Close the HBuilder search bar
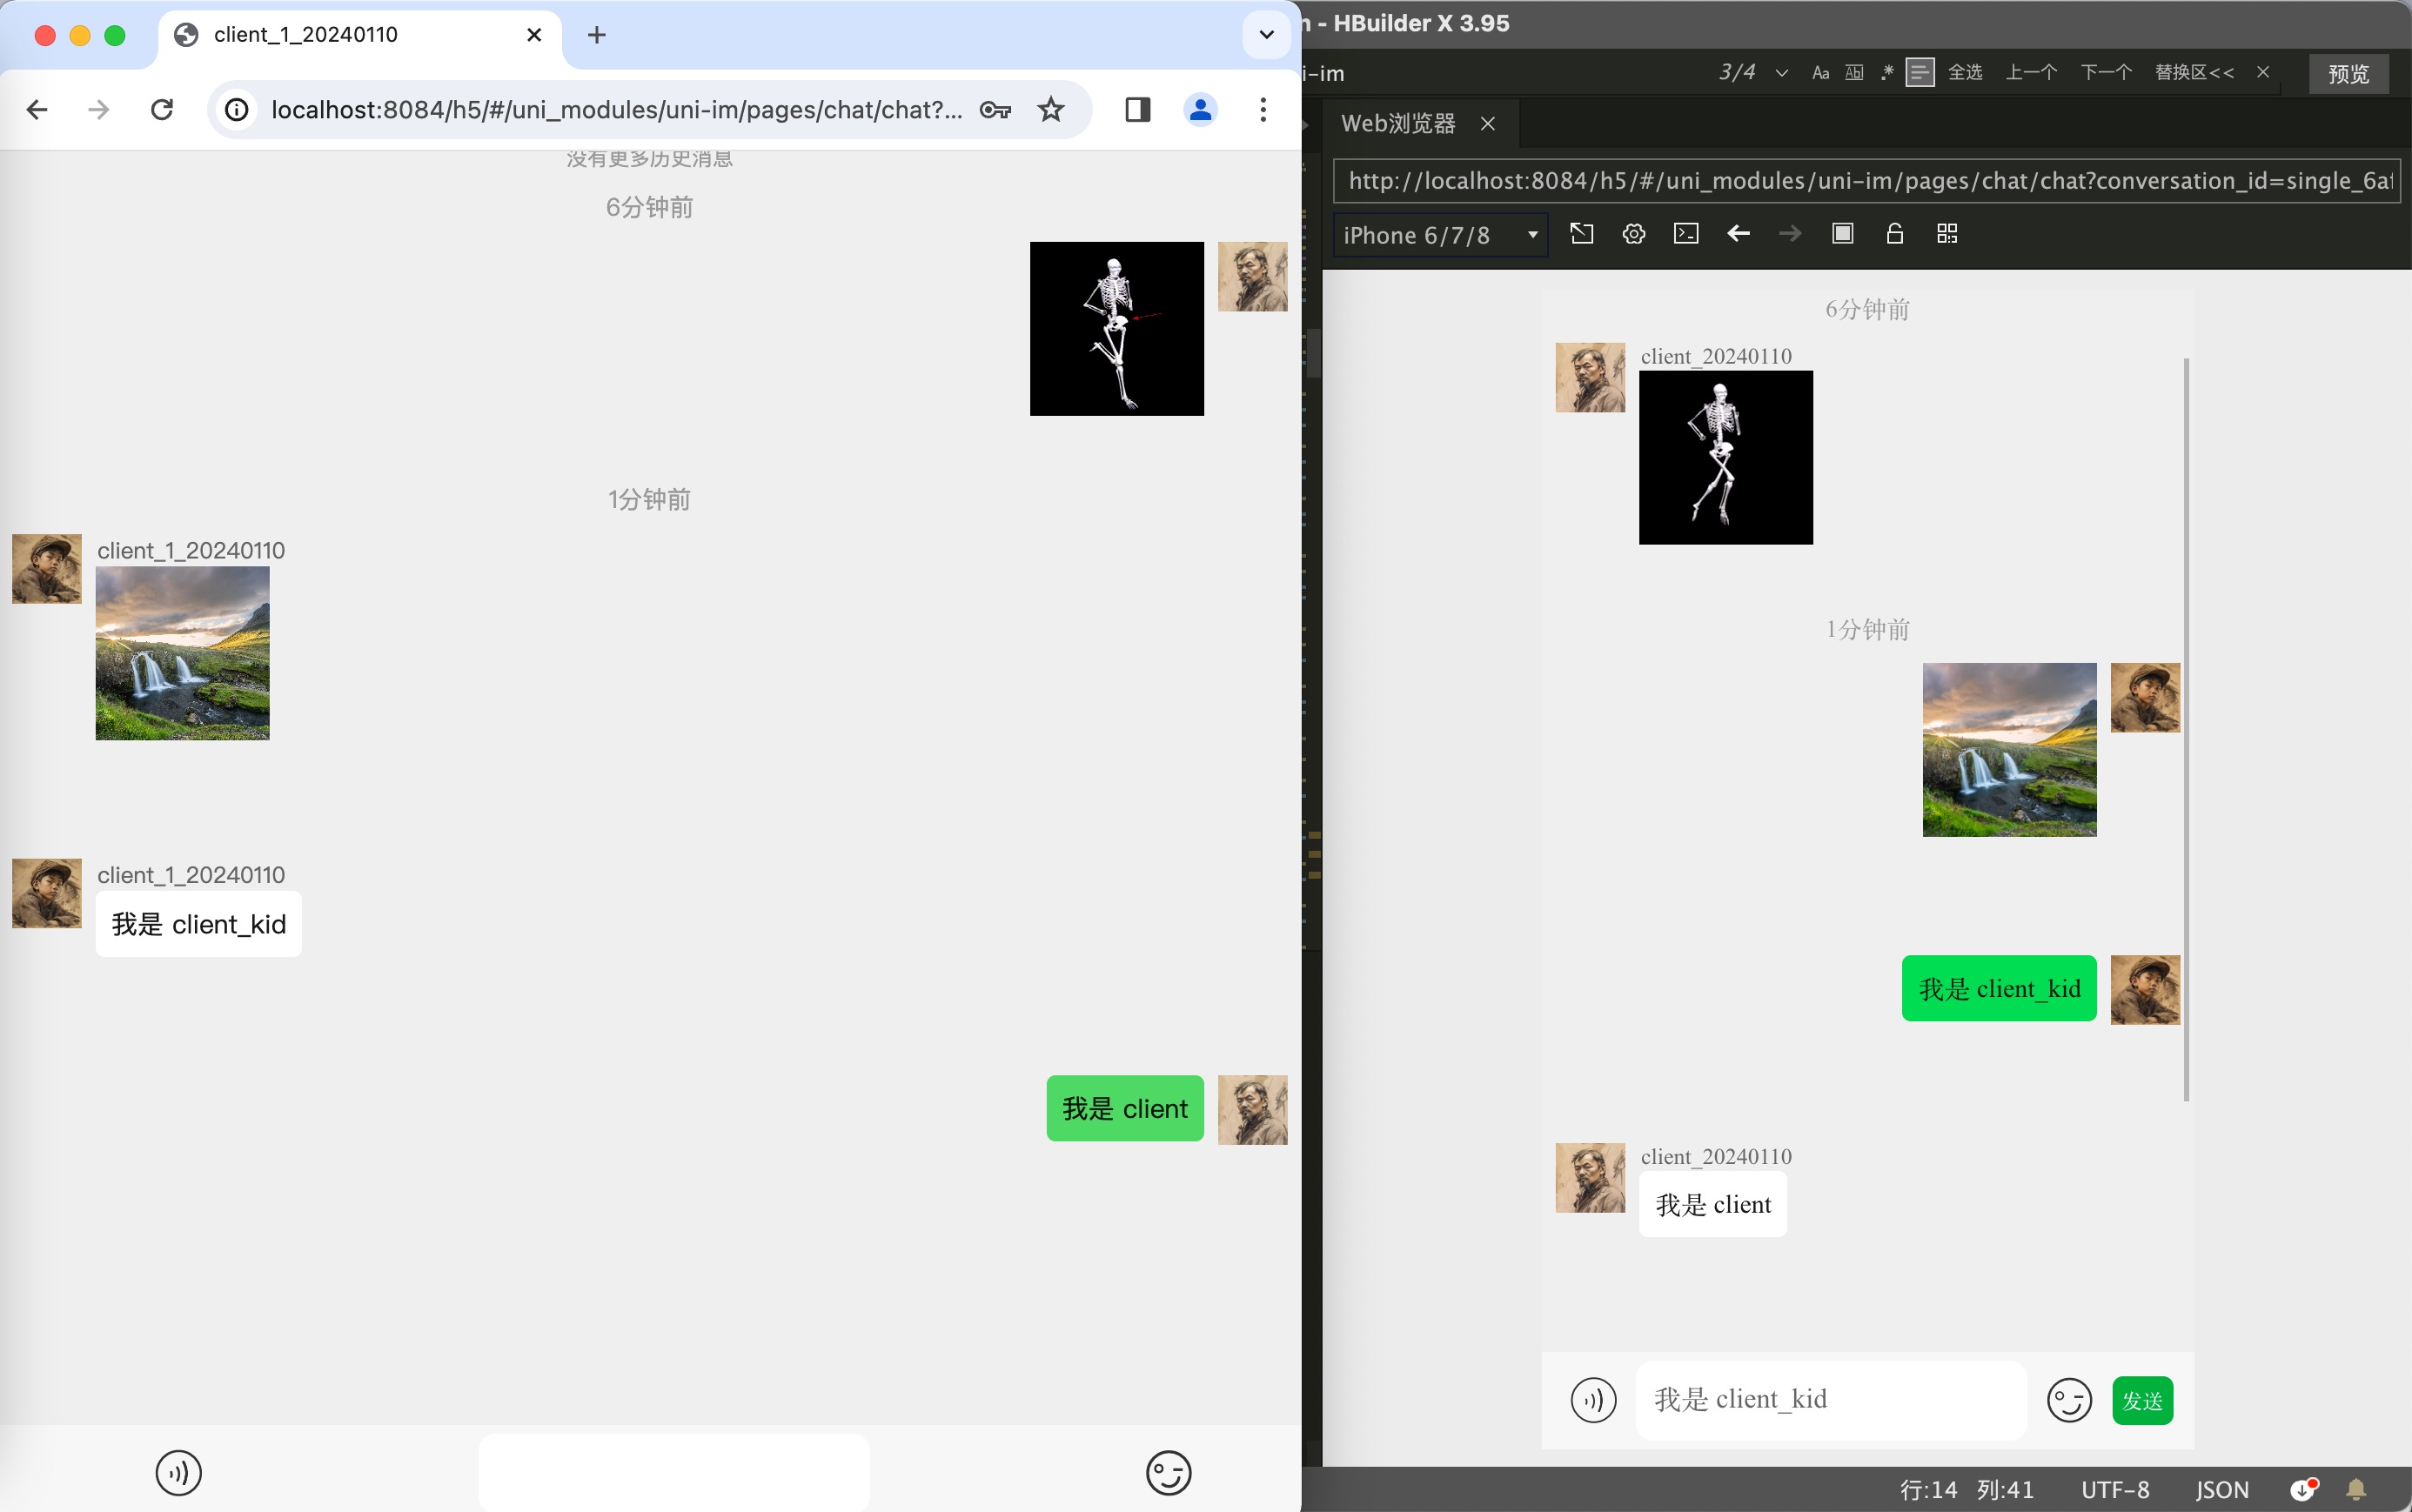The width and height of the screenshot is (2412, 1512). point(2262,72)
